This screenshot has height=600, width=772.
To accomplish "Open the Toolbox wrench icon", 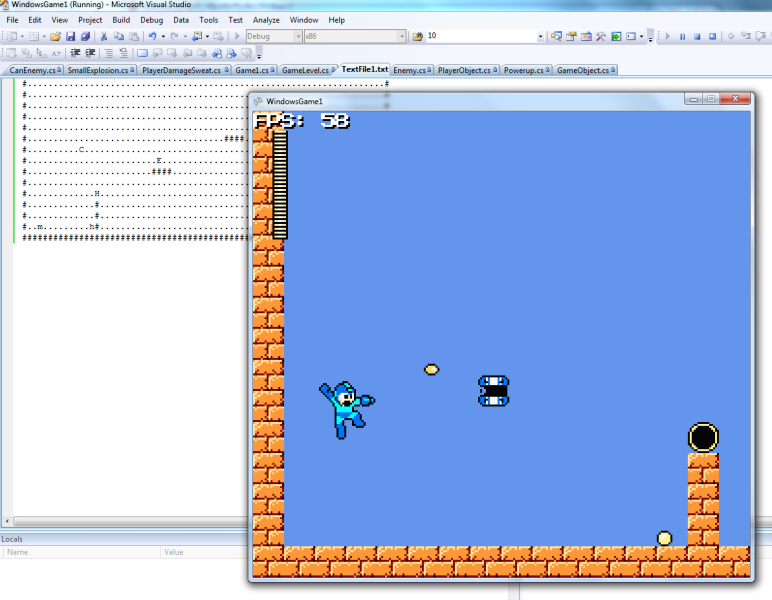I will [x=601, y=36].
